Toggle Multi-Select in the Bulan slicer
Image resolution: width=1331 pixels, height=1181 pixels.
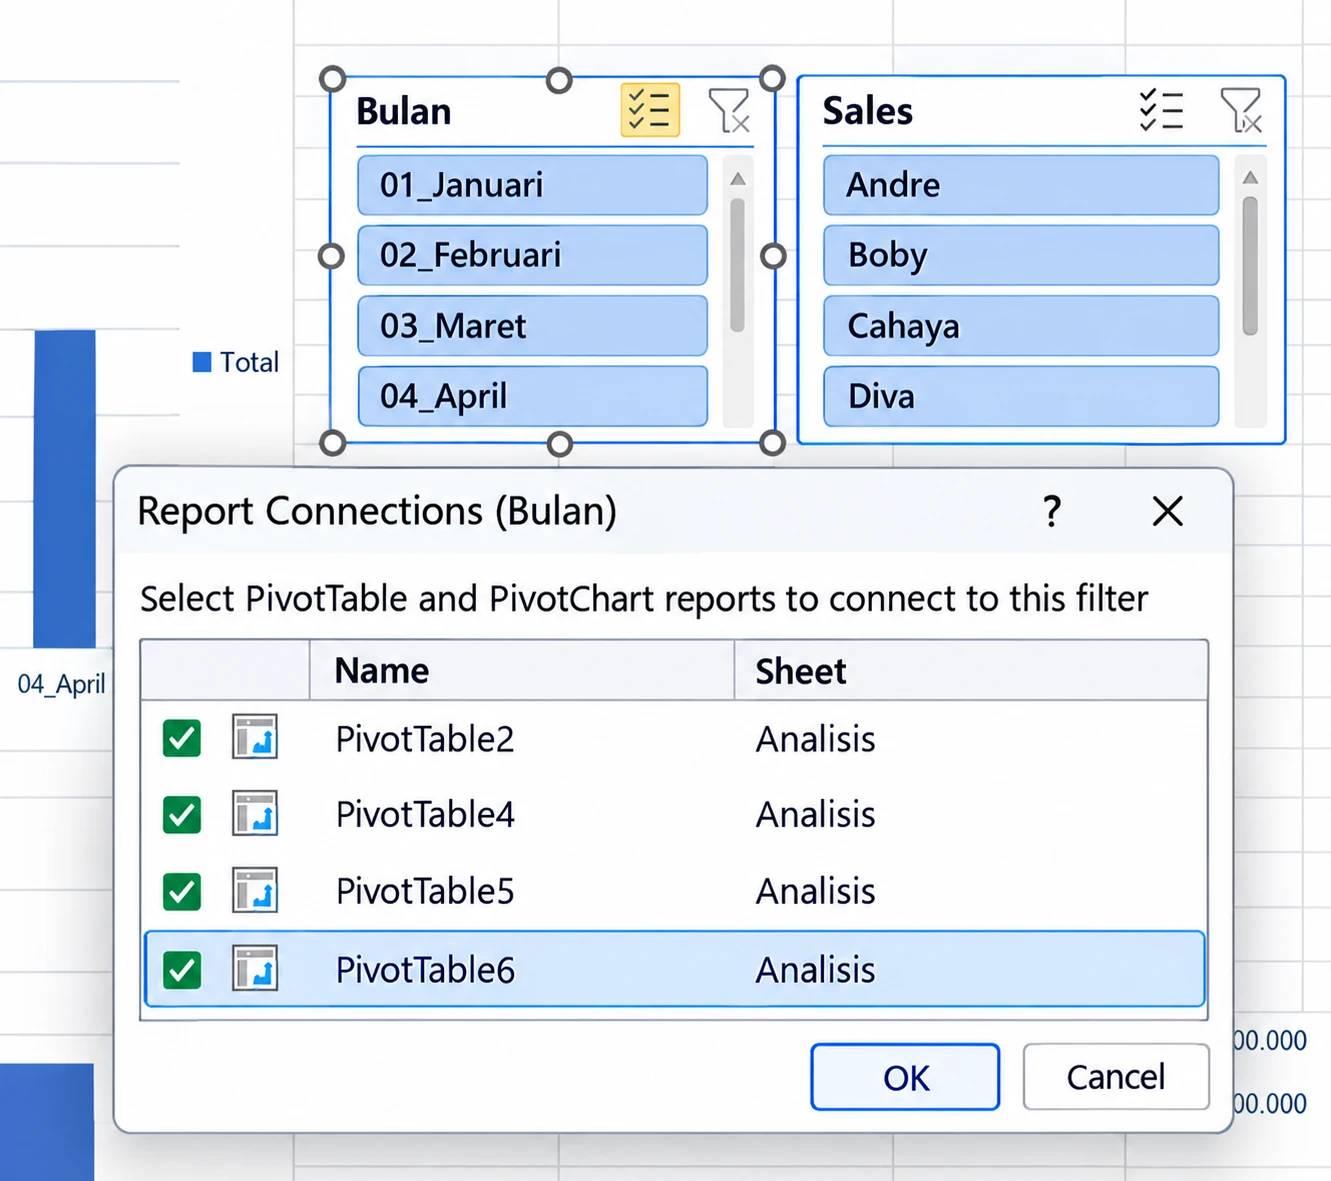click(650, 110)
